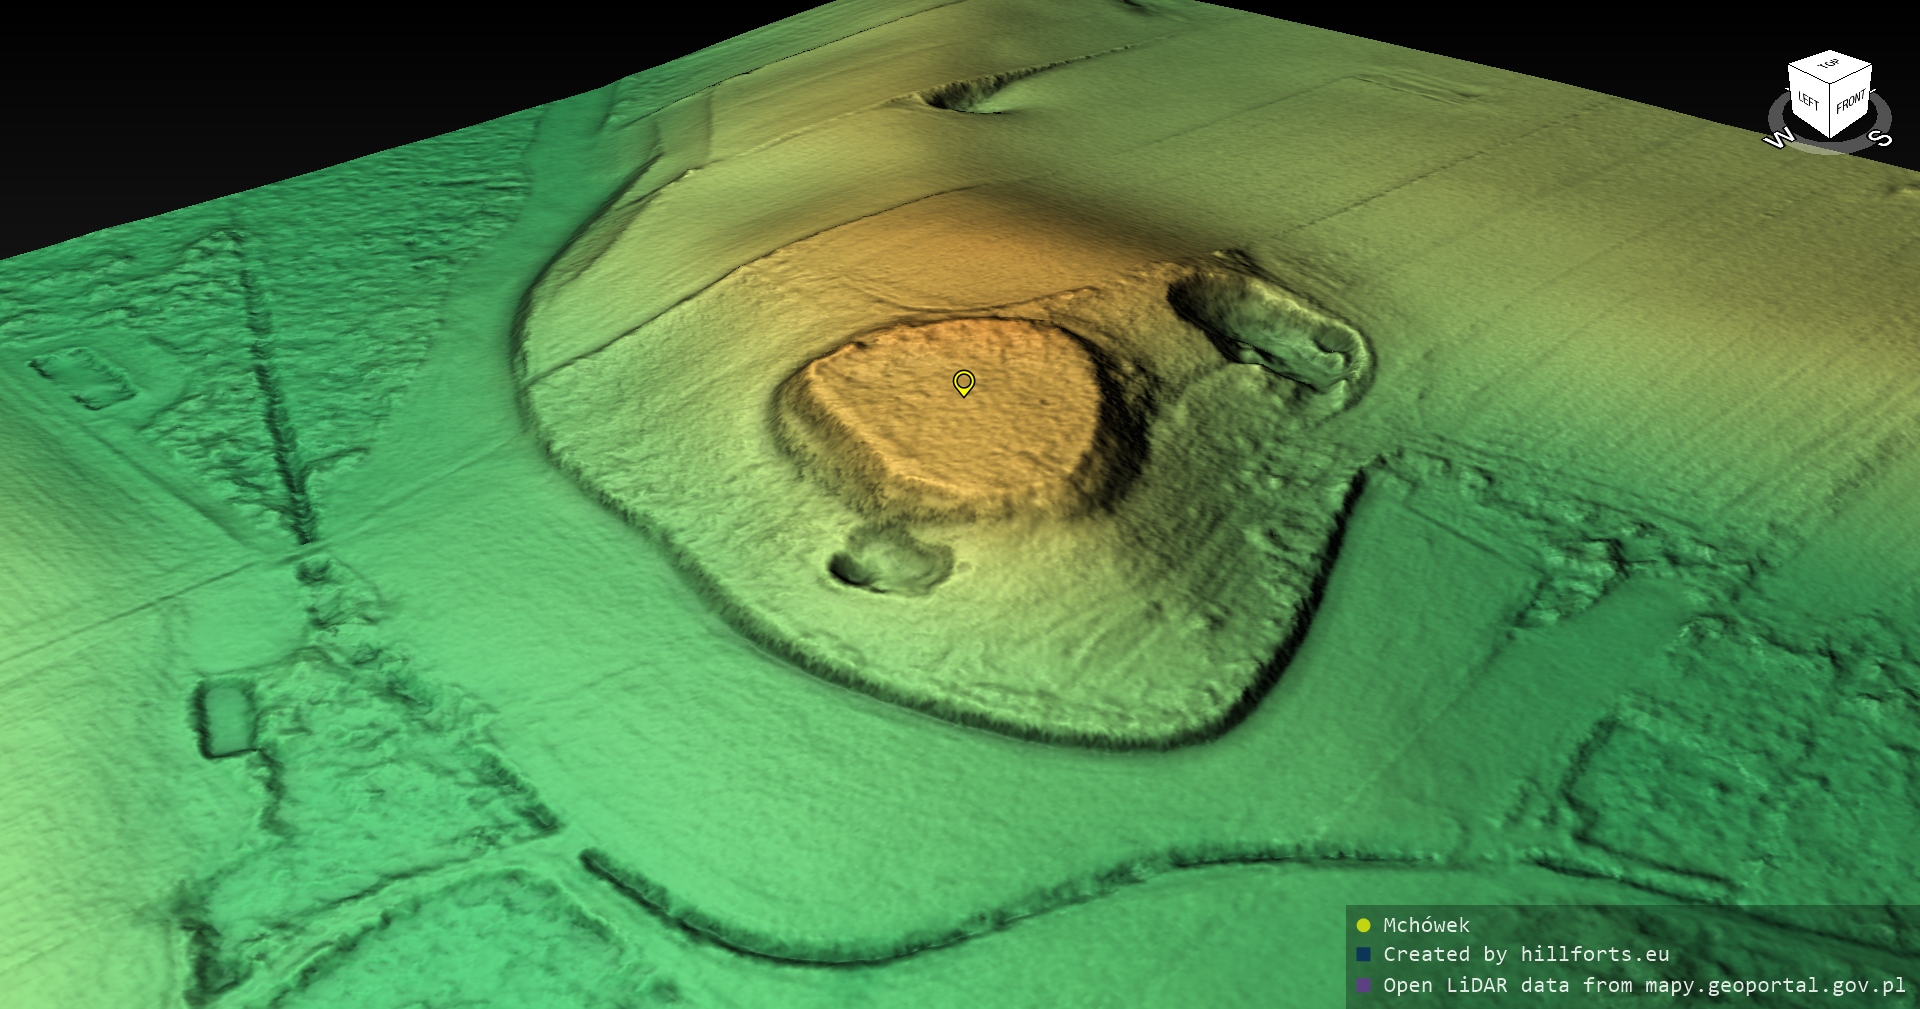Click the W compass letter
This screenshot has width=1920, height=1009.
pyautogui.click(x=1778, y=139)
